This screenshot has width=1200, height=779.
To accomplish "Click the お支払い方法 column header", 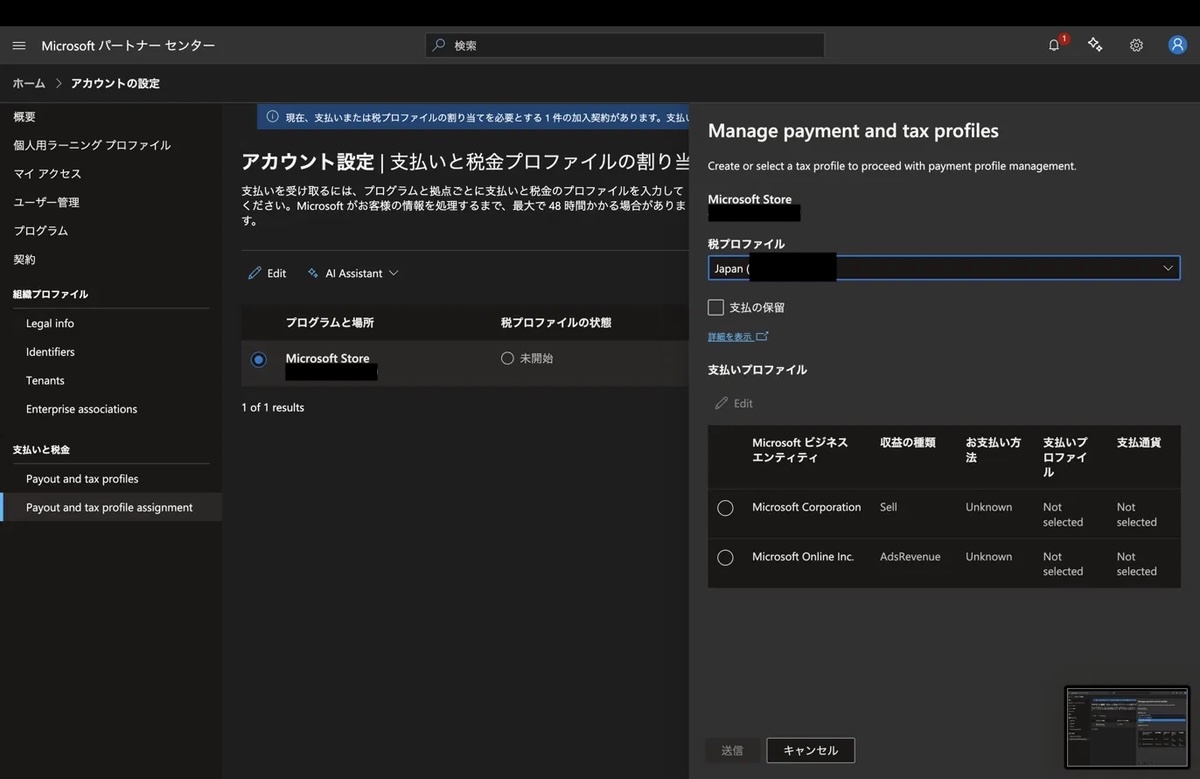I will [x=993, y=450].
